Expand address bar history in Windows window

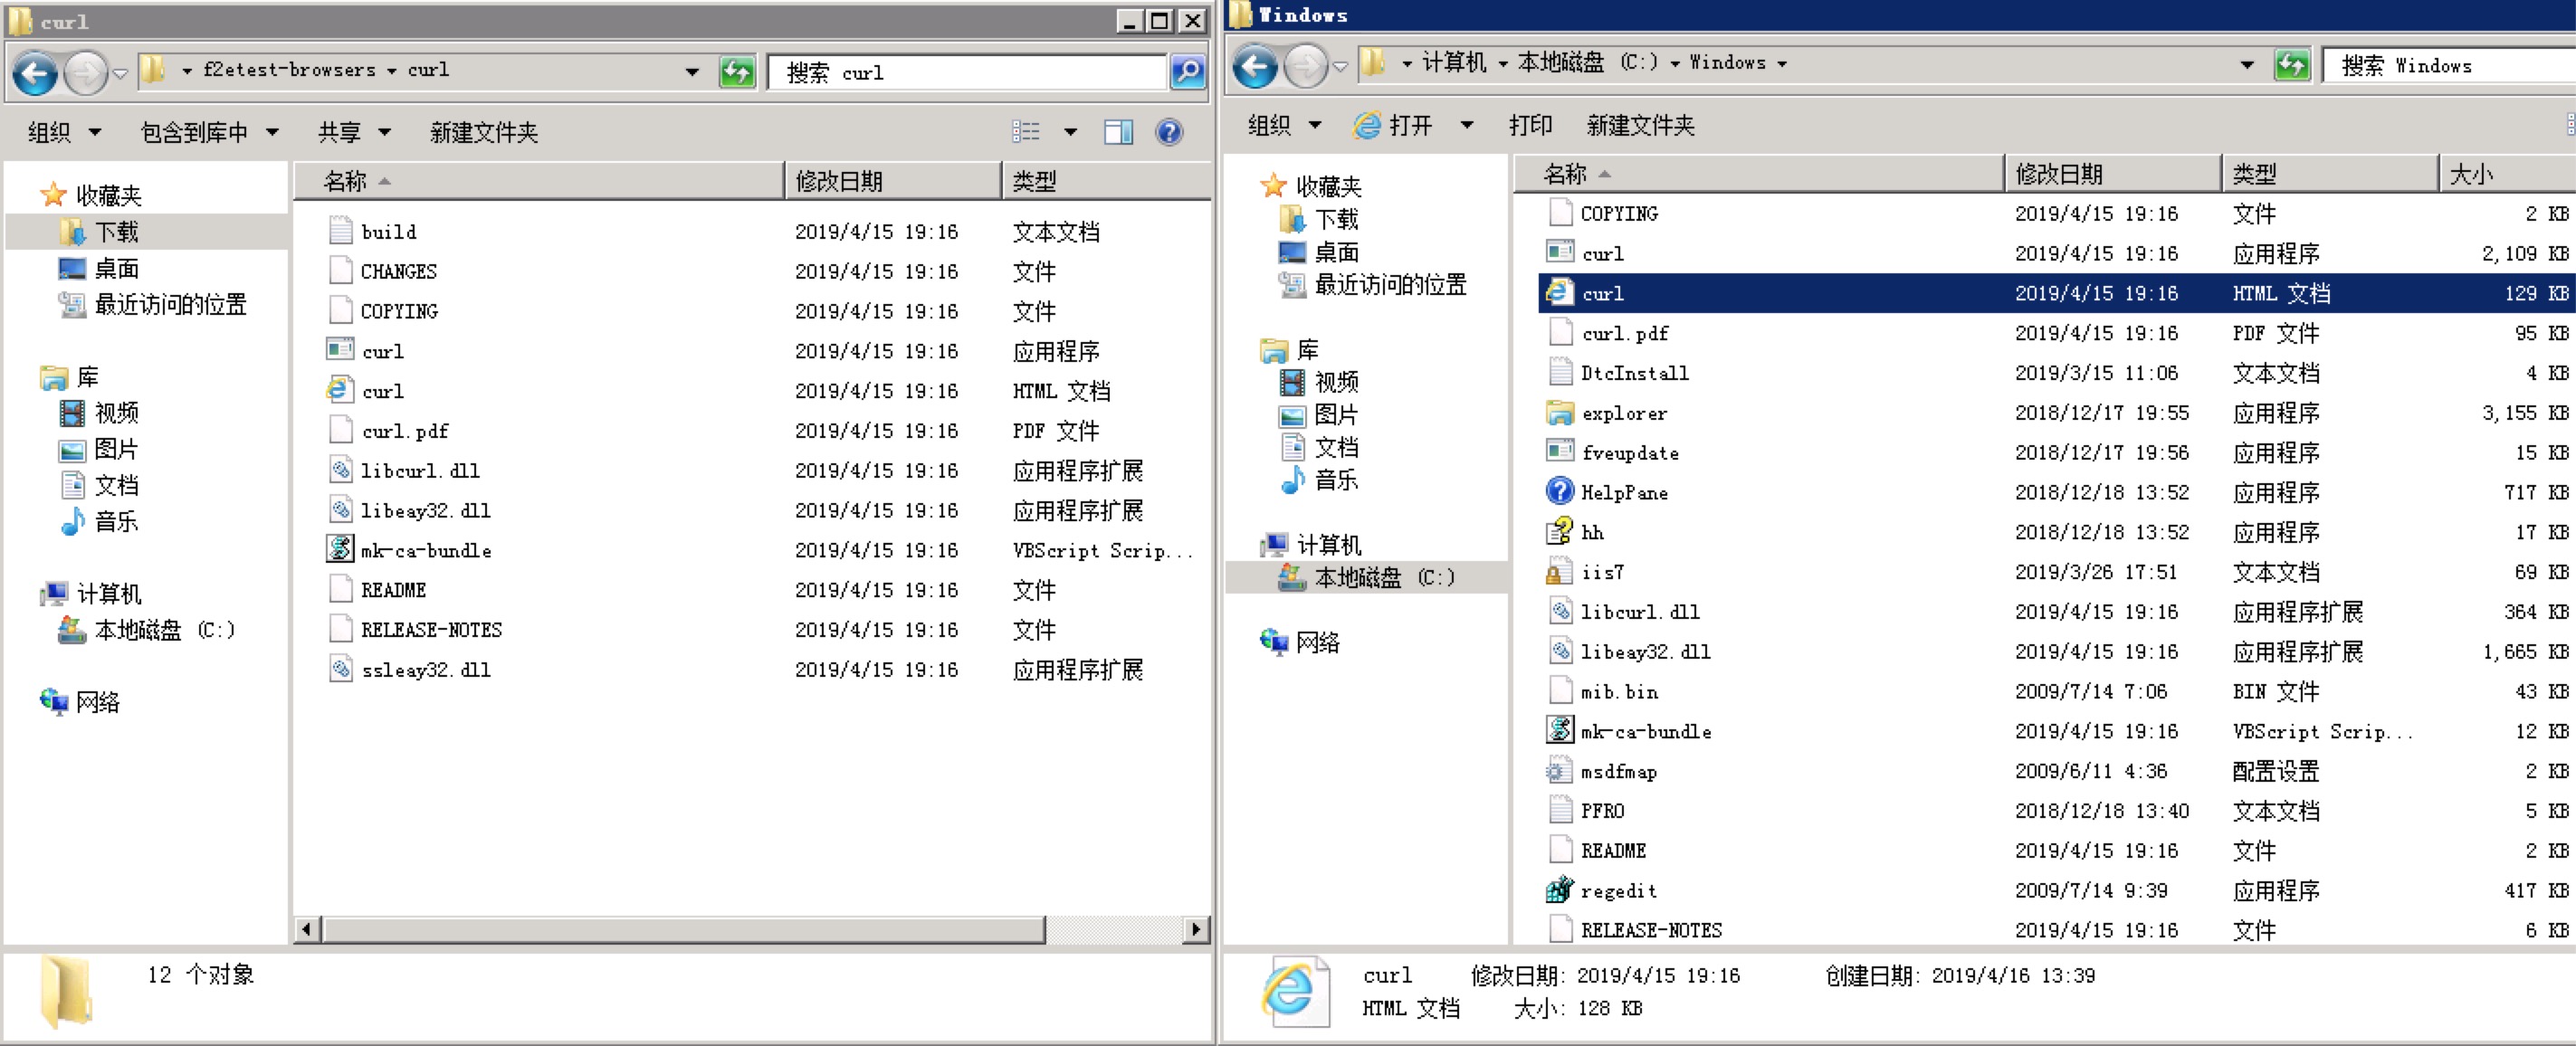pos(2247,65)
